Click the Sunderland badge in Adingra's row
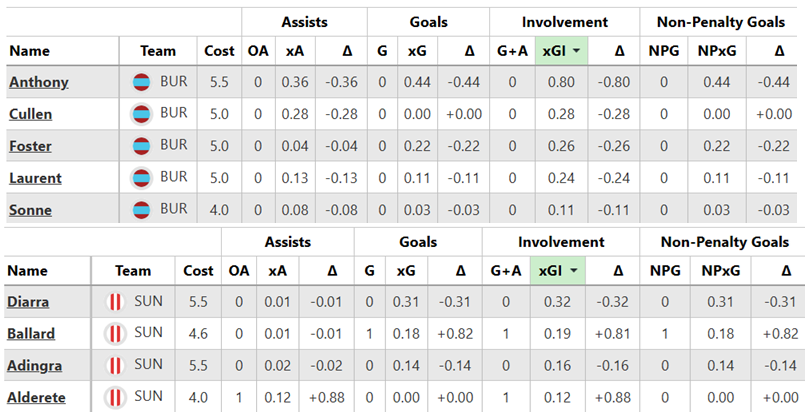Screen dimensions: 808x416 click(x=116, y=365)
